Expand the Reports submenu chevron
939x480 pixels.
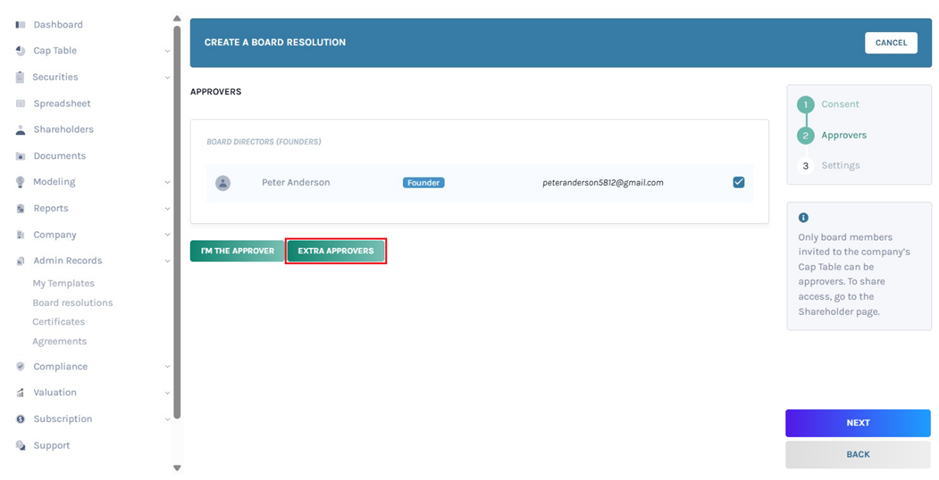tap(167, 209)
